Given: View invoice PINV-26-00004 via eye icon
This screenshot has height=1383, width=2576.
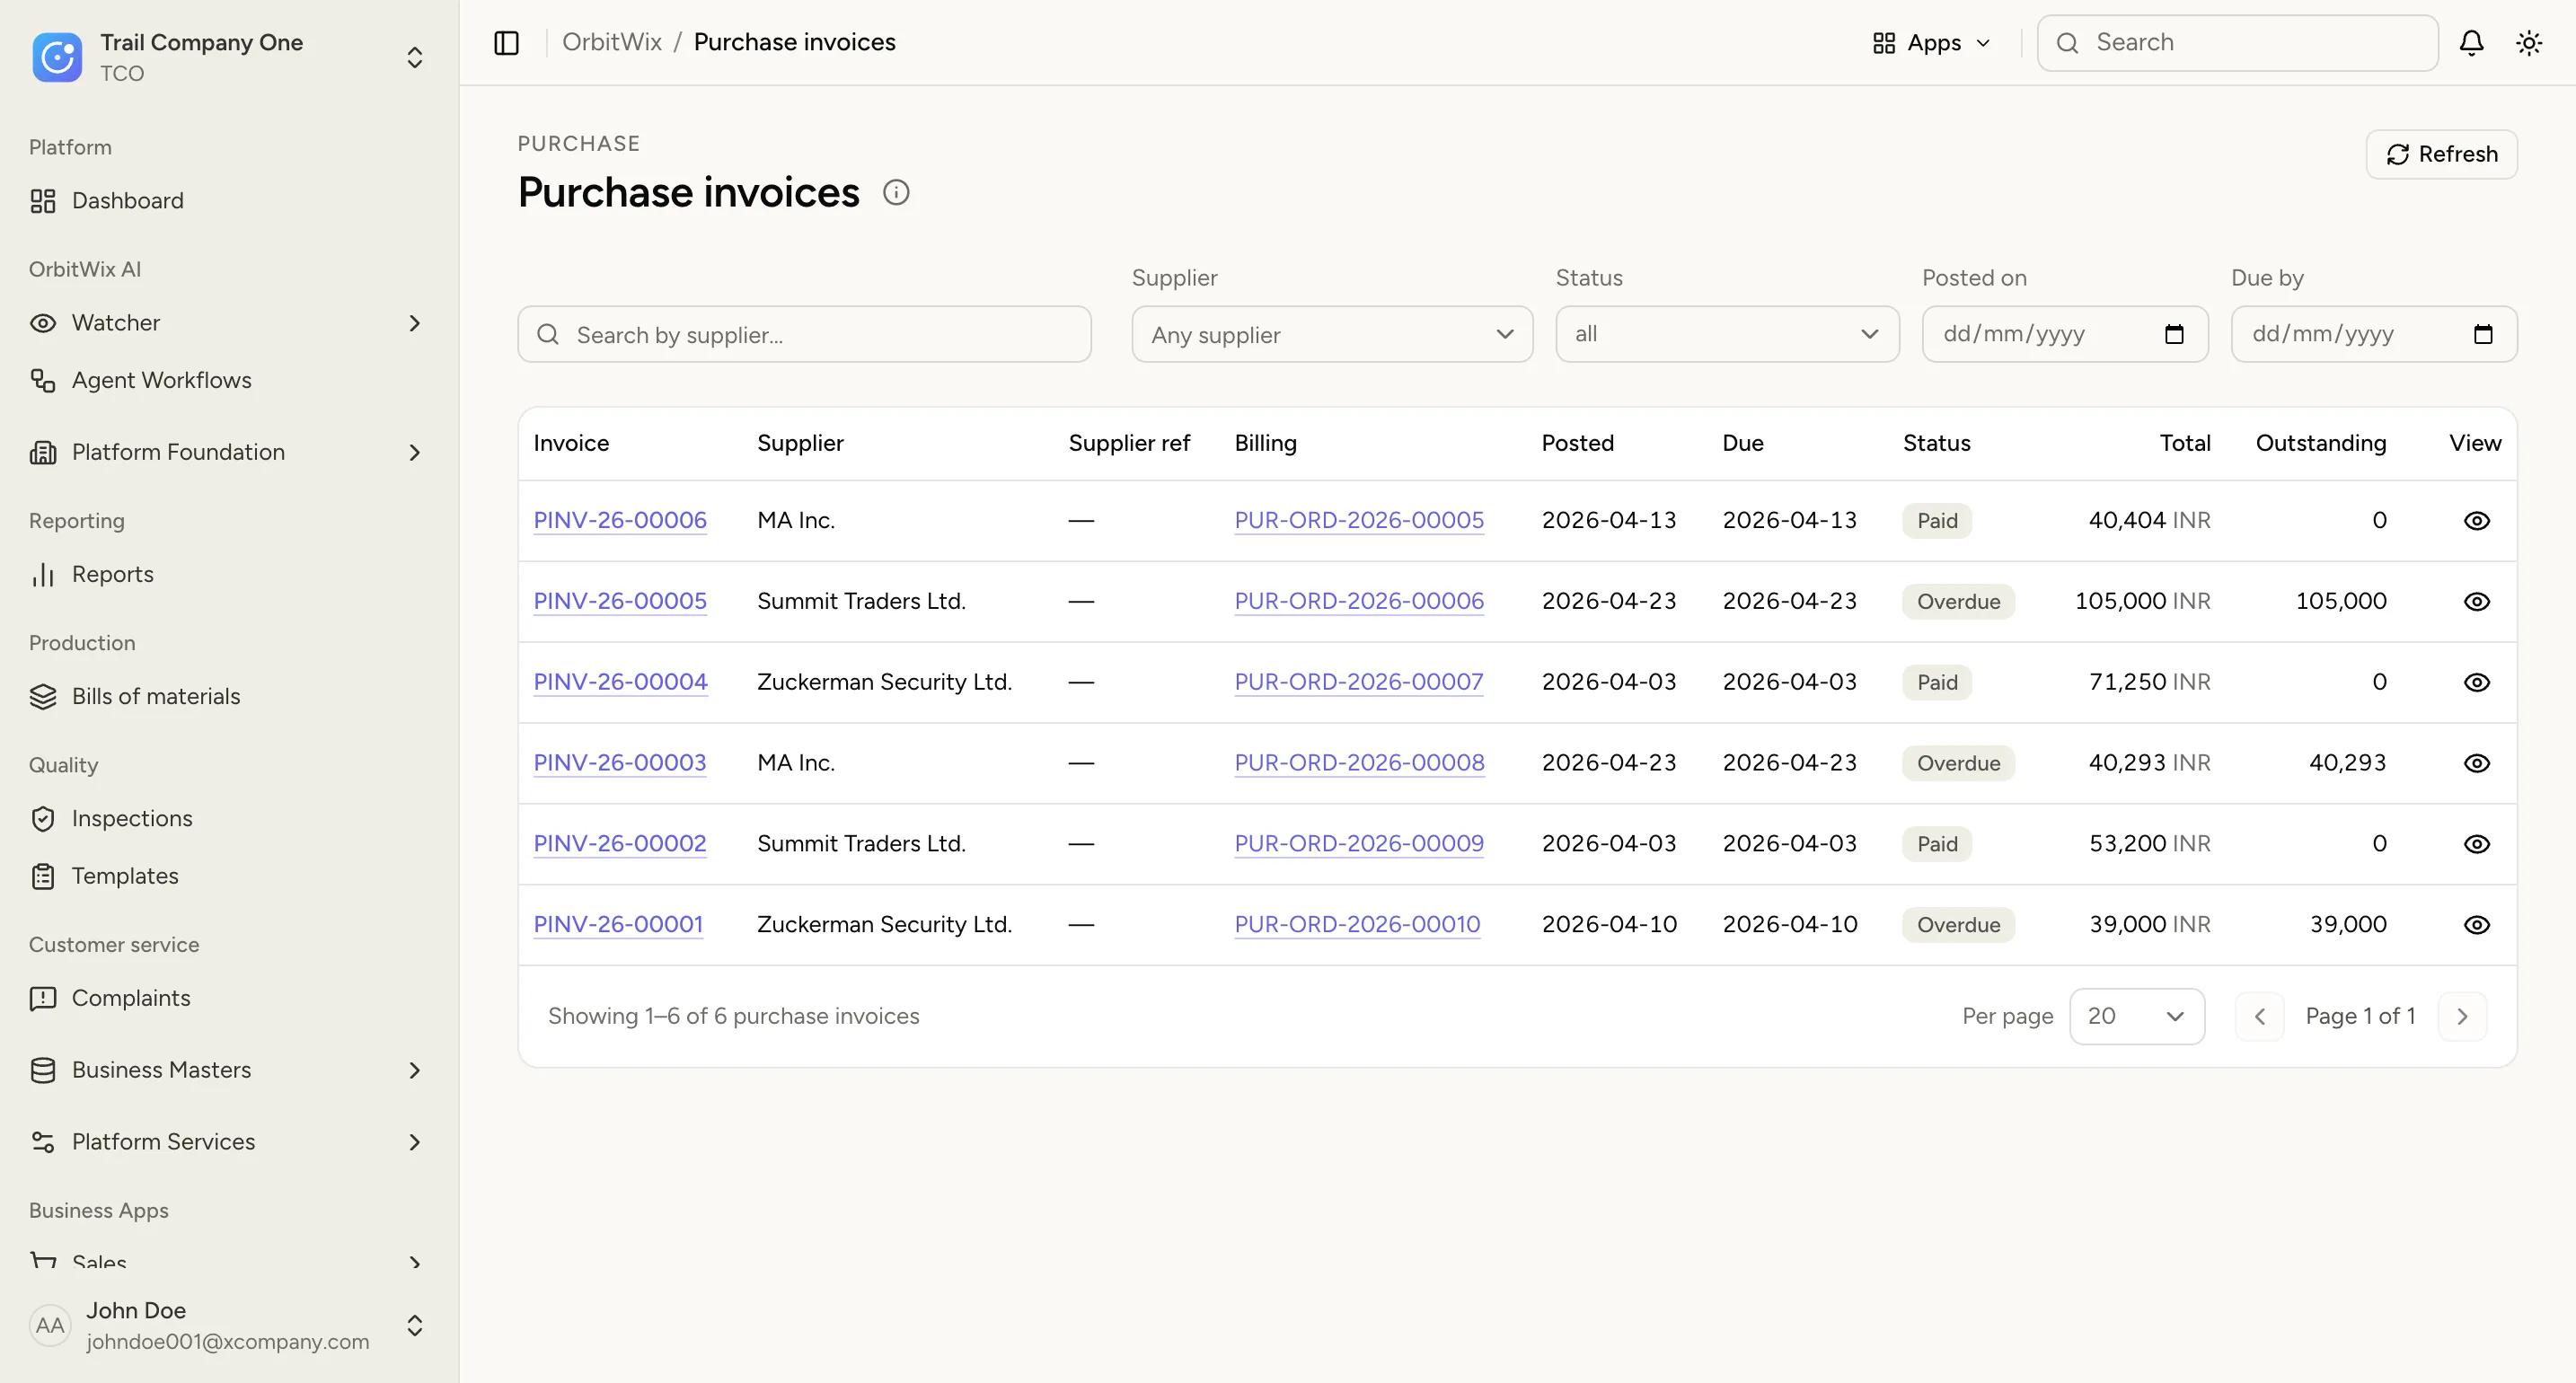Looking at the screenshot, I should pos(2476,682).
